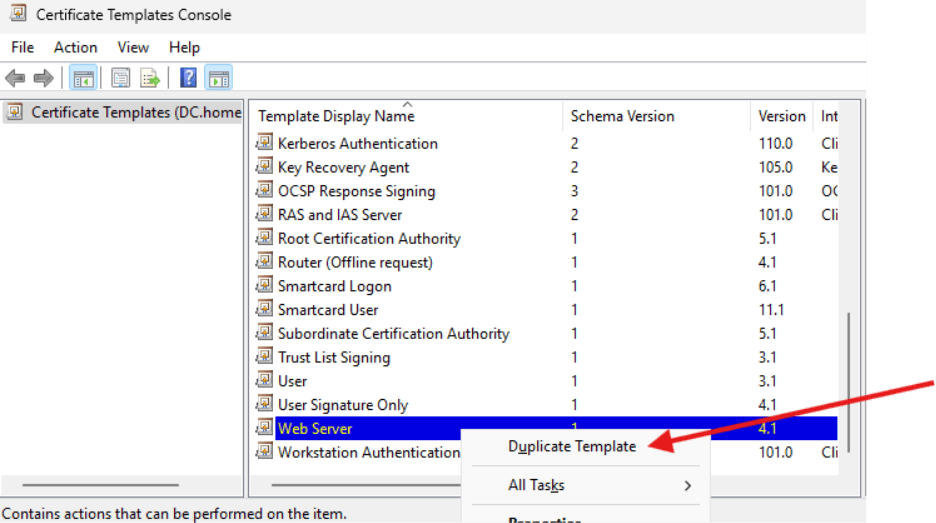The image size is (936, 523).
Task: Open the Action menu
Action: (75, 47)
